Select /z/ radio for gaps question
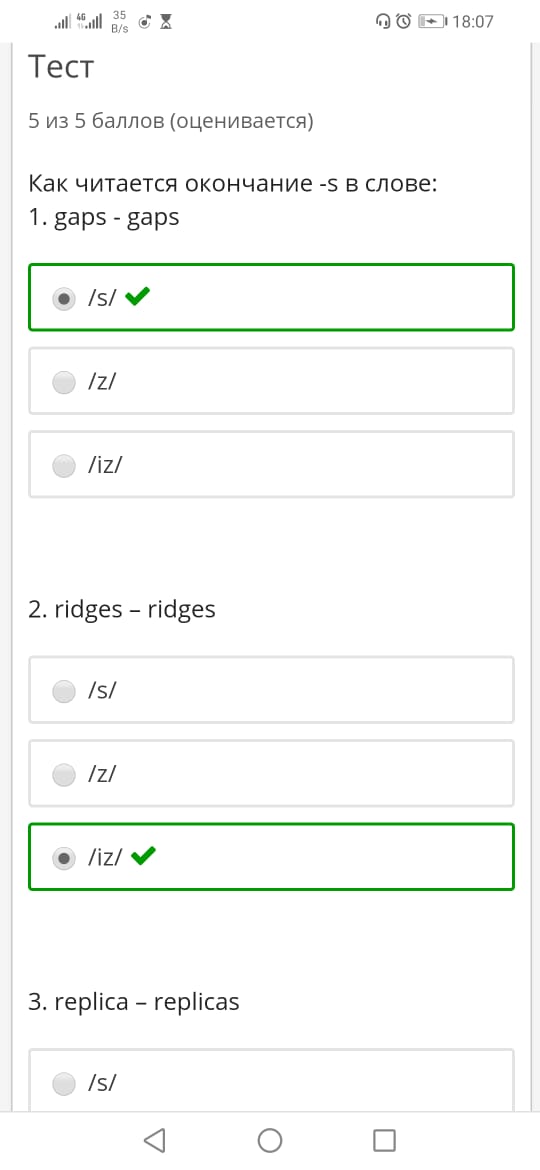Screen dimensions: 540x1170 click(x=64, y=383)
